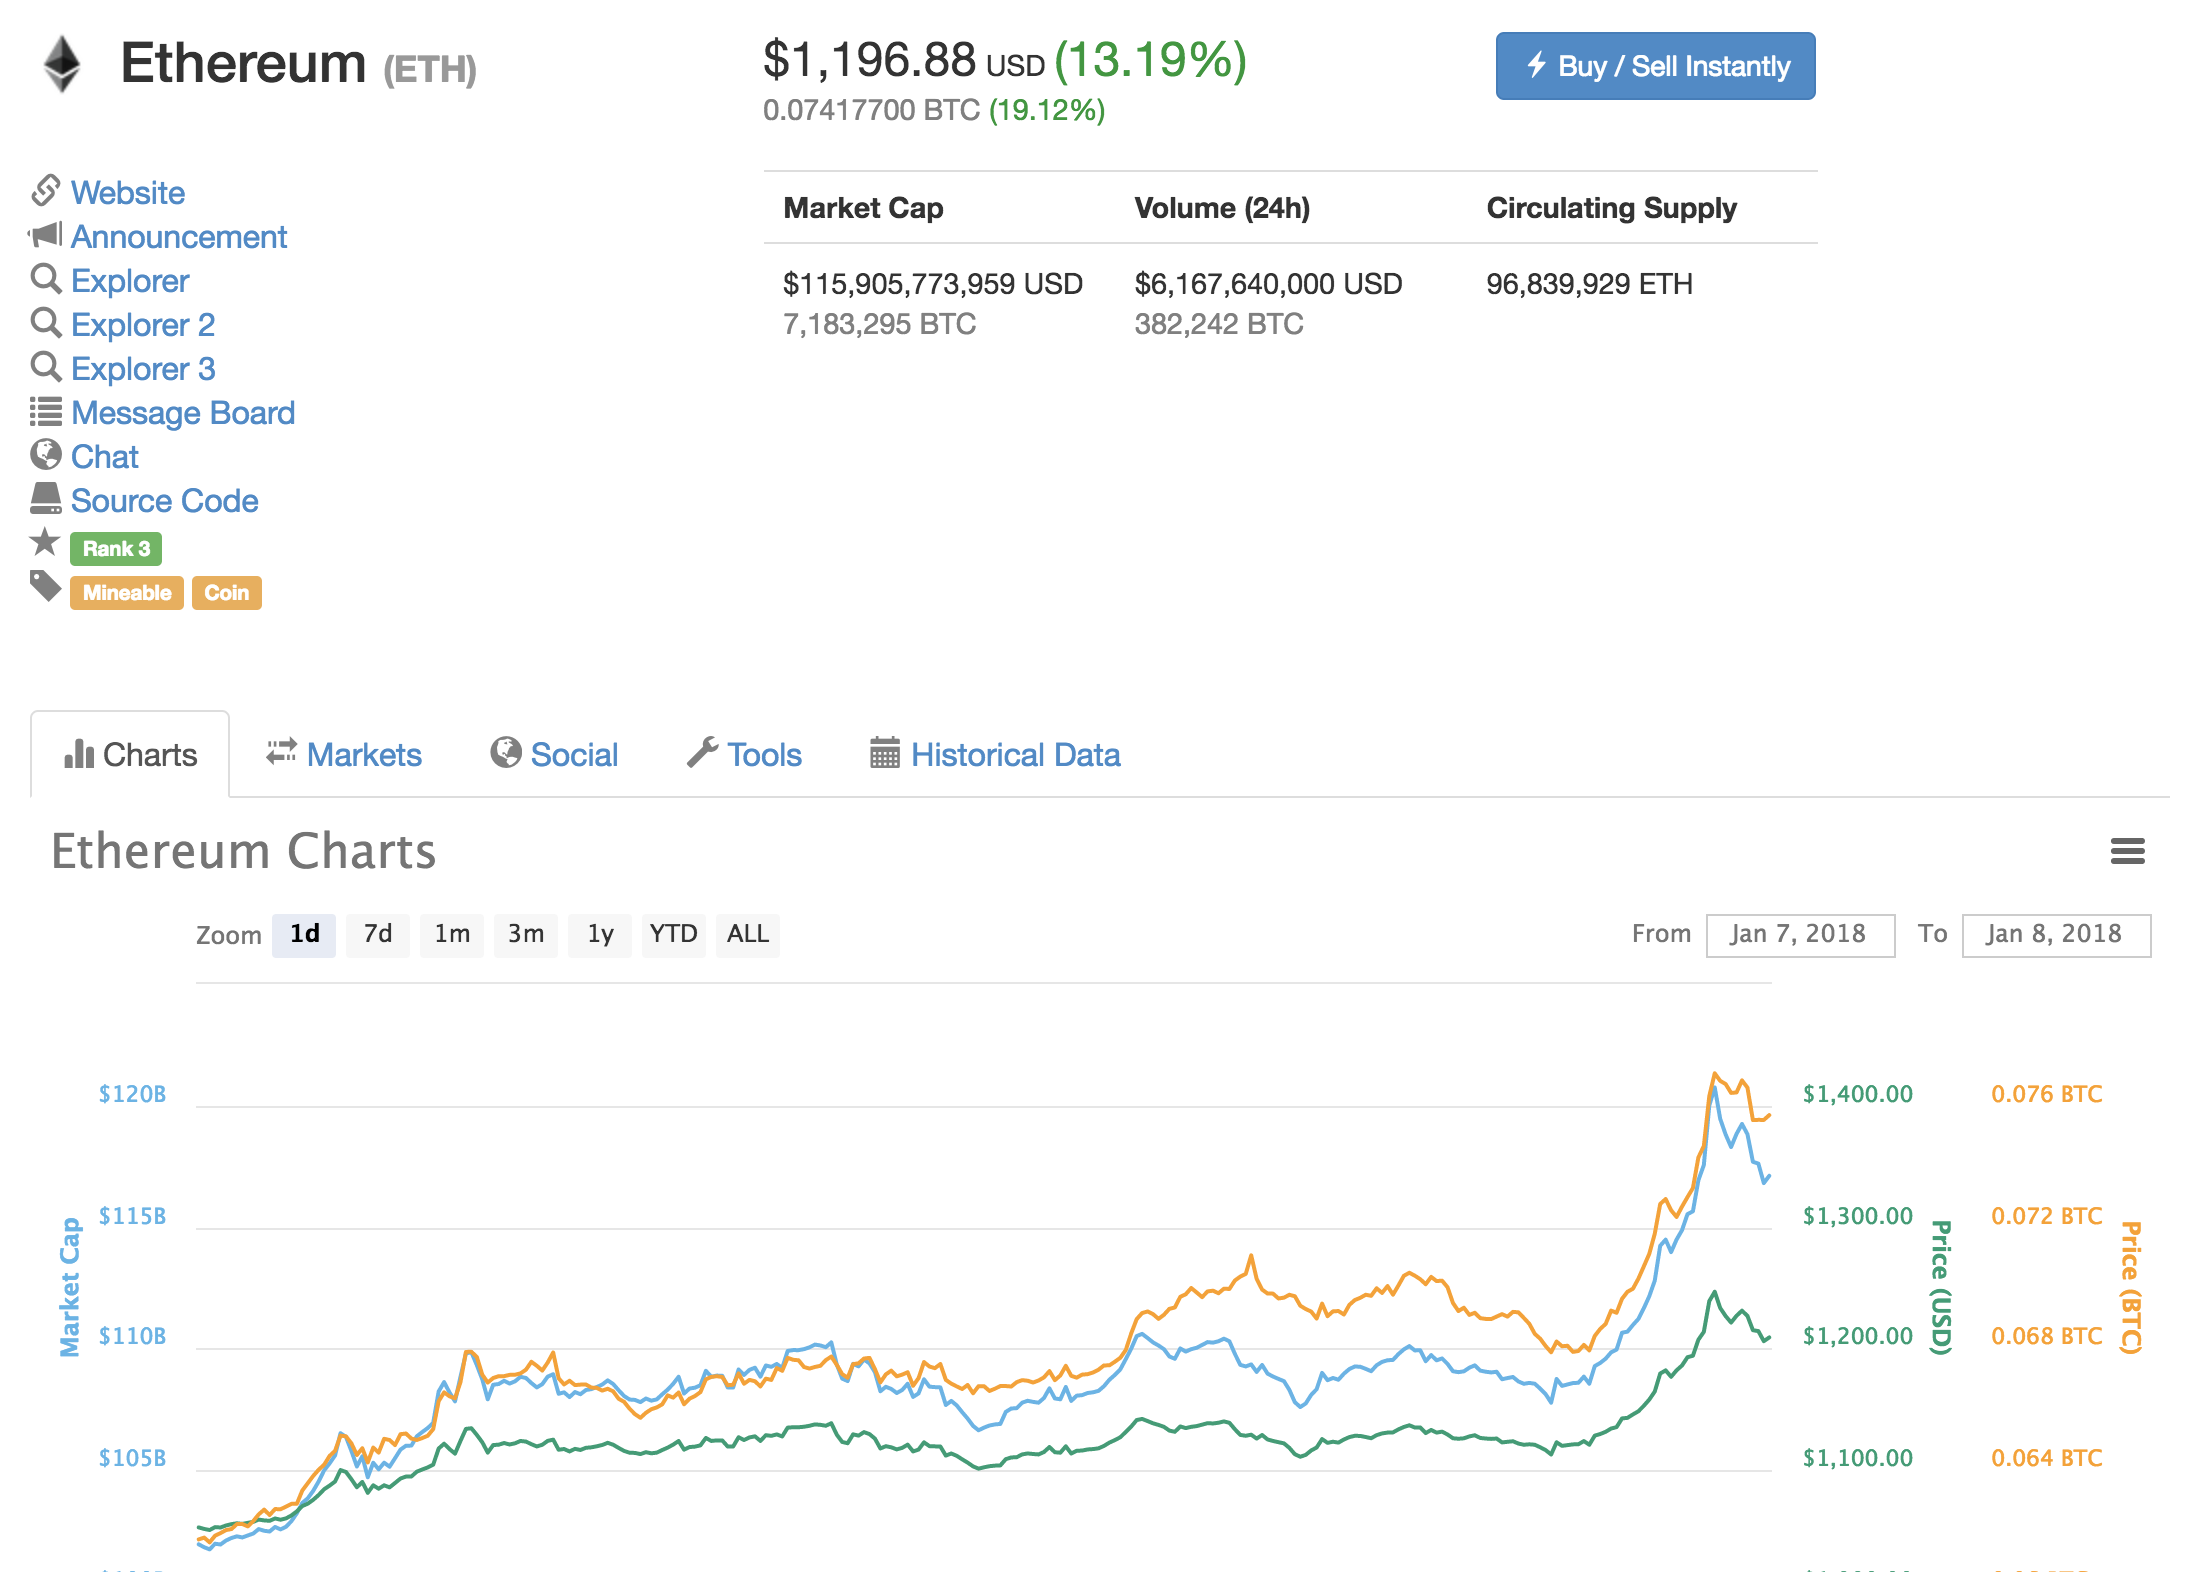Click the Circulating Supply column header
The image size is (2206, 1572).
coord(1611,208)
